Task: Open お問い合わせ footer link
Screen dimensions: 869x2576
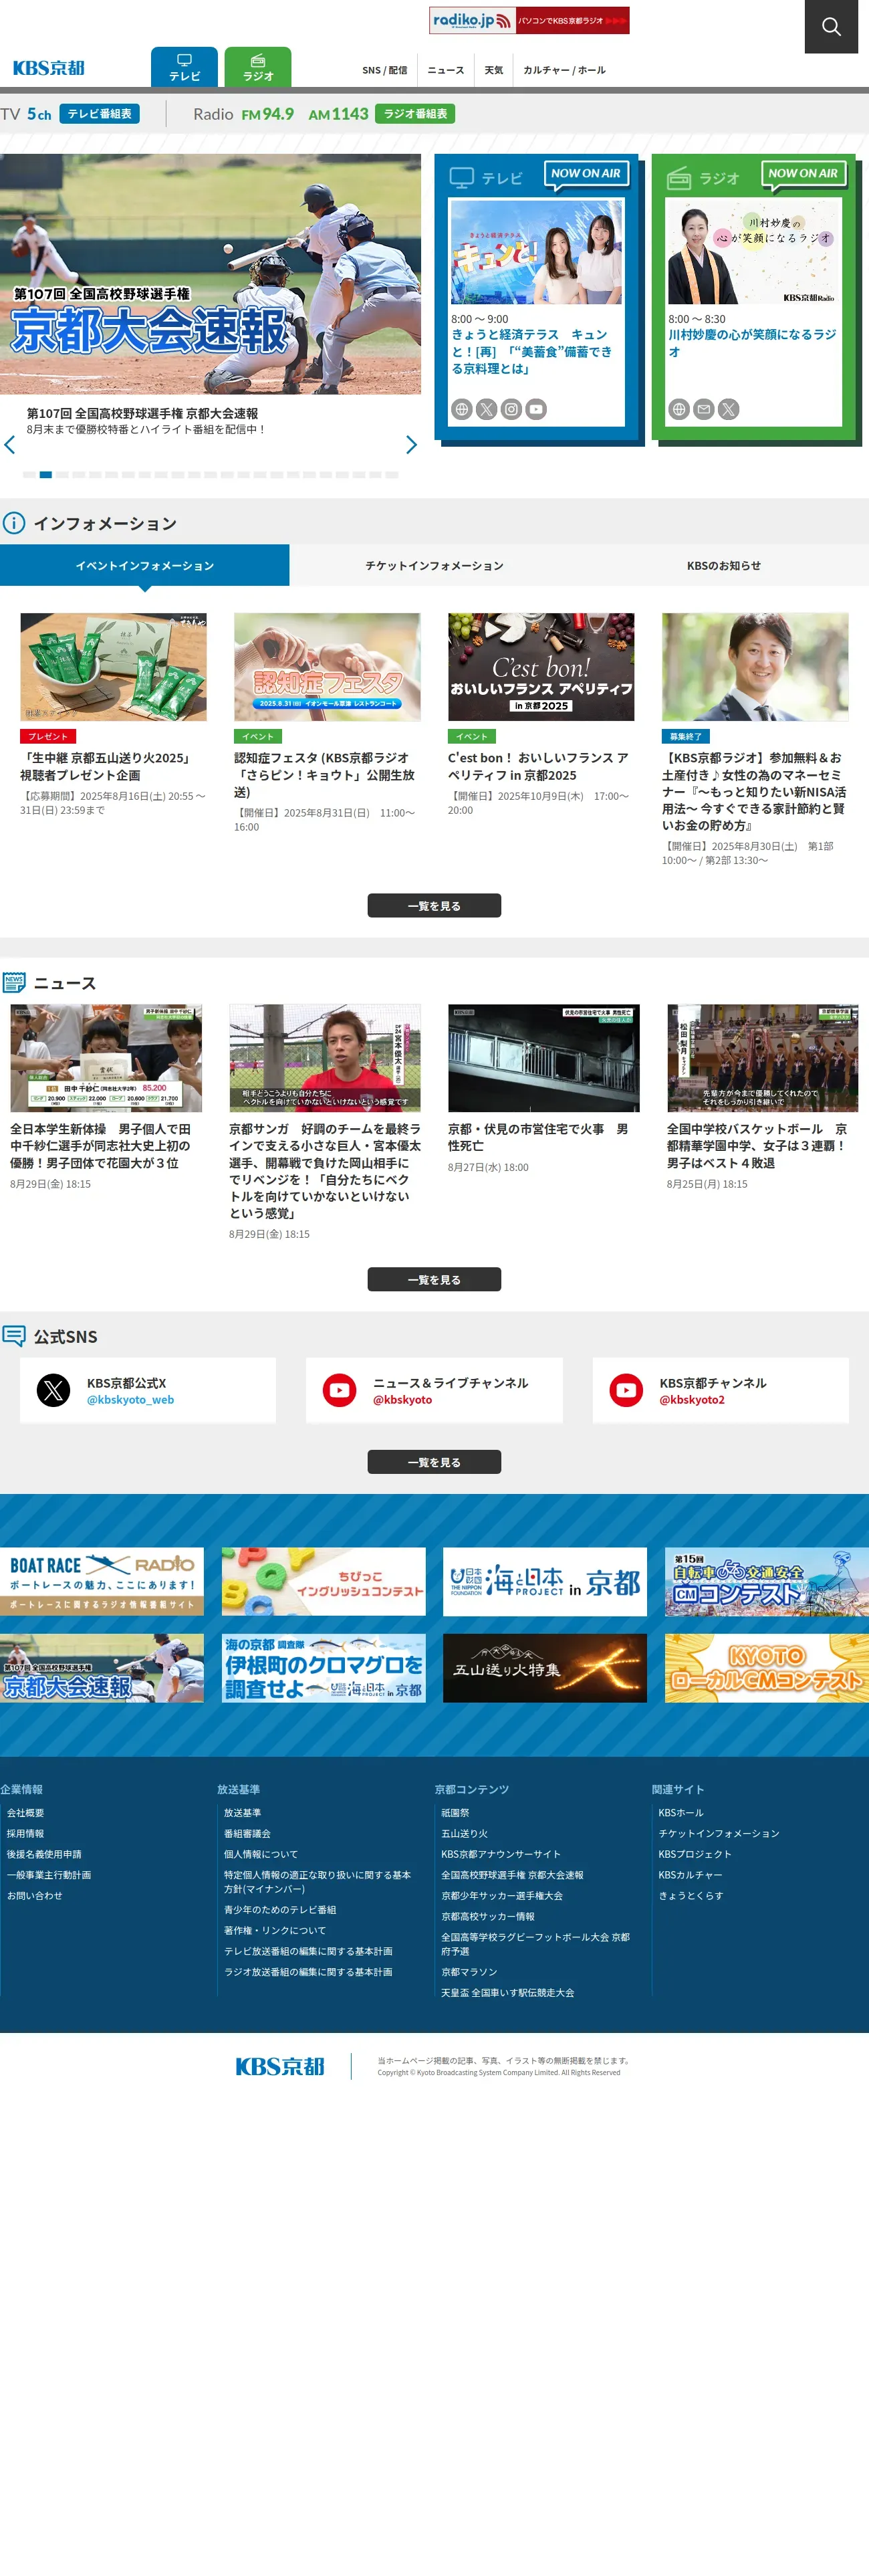Action: 34,1896
